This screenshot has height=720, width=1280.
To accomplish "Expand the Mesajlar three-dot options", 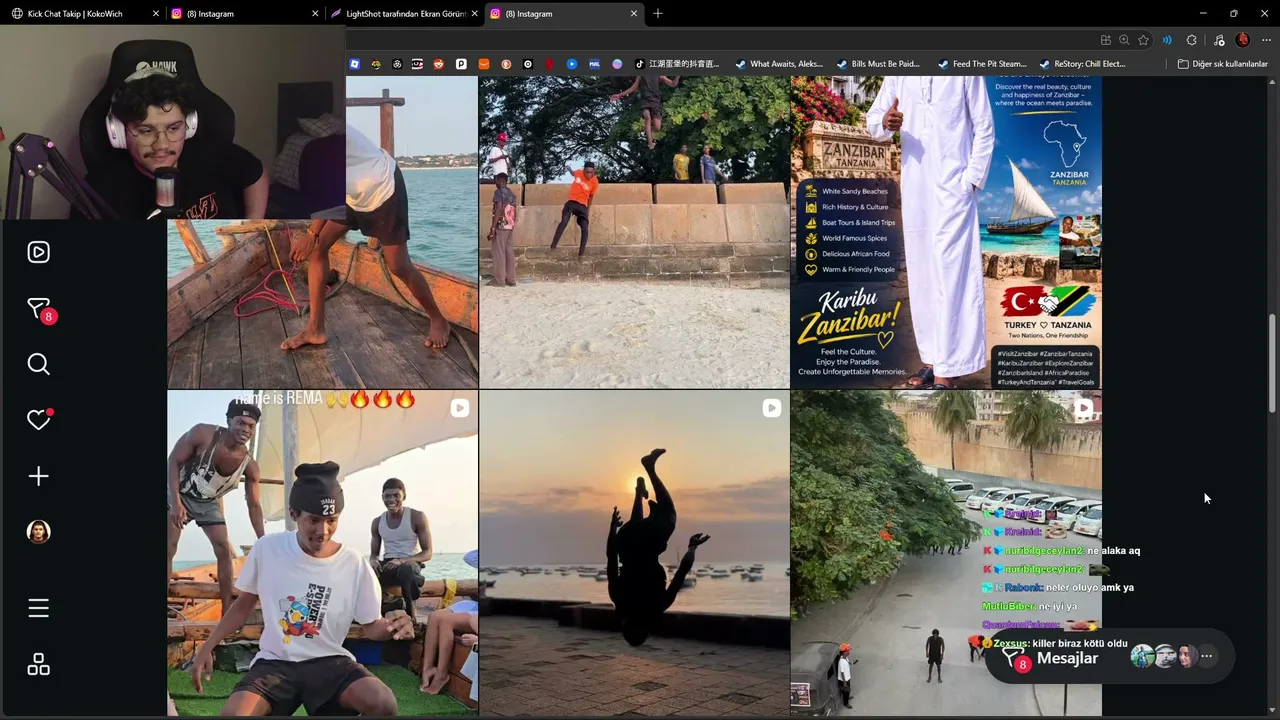I will point(1207,657).
